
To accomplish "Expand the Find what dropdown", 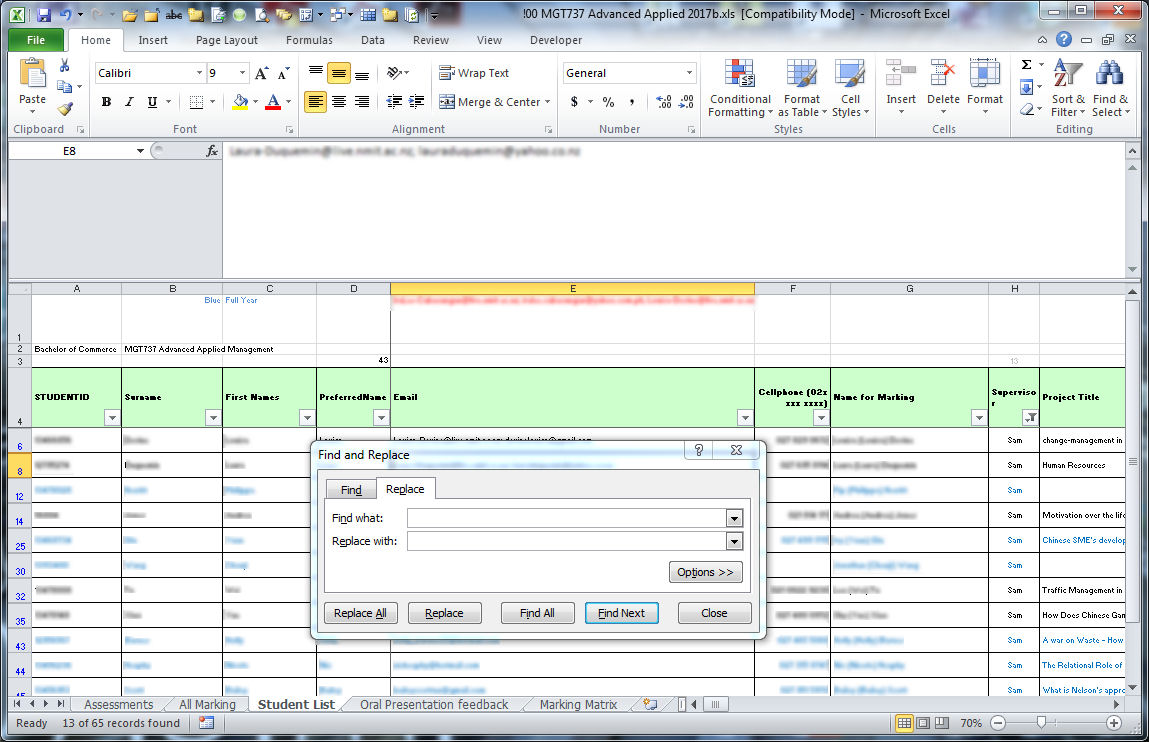I will point(734,517).
